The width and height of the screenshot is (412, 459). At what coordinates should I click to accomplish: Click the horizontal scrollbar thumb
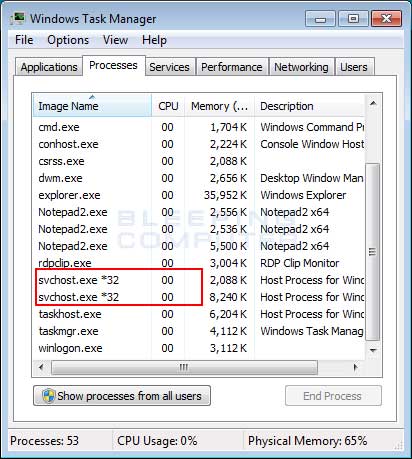184,367
